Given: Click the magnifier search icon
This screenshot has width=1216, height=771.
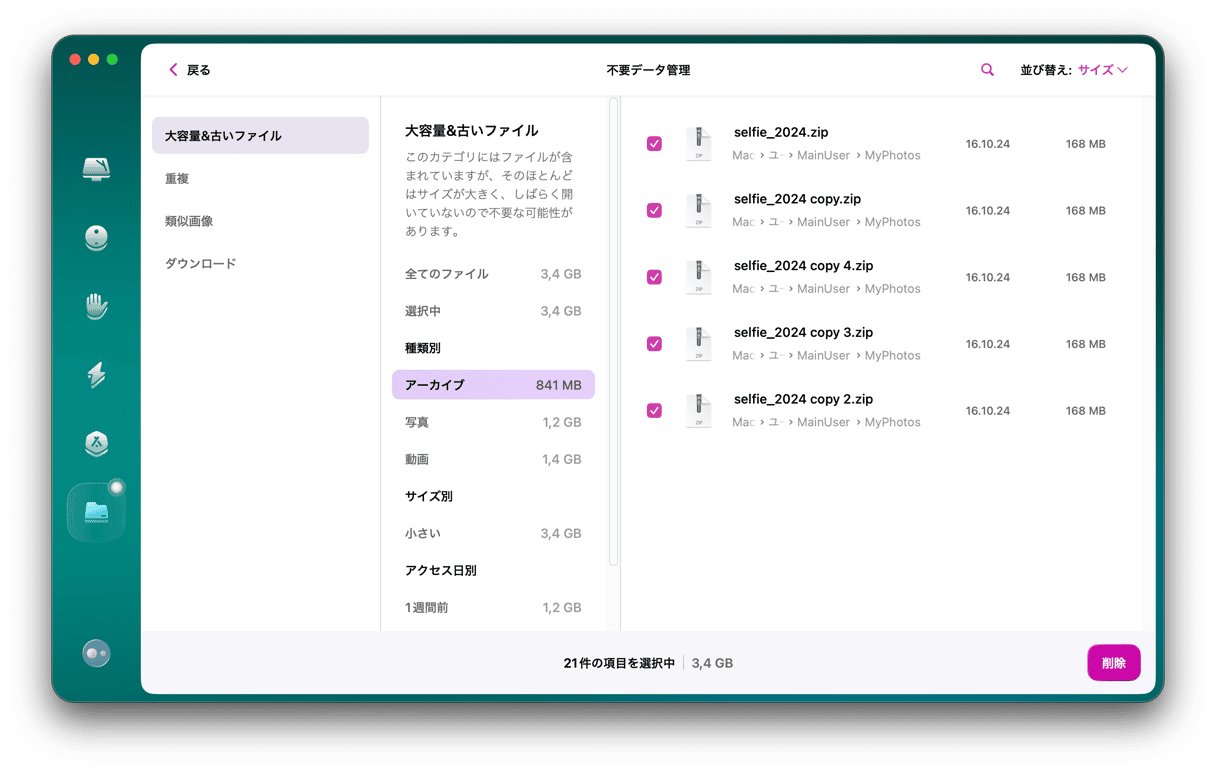Looking at the screenshot, I should coord(987,70).
